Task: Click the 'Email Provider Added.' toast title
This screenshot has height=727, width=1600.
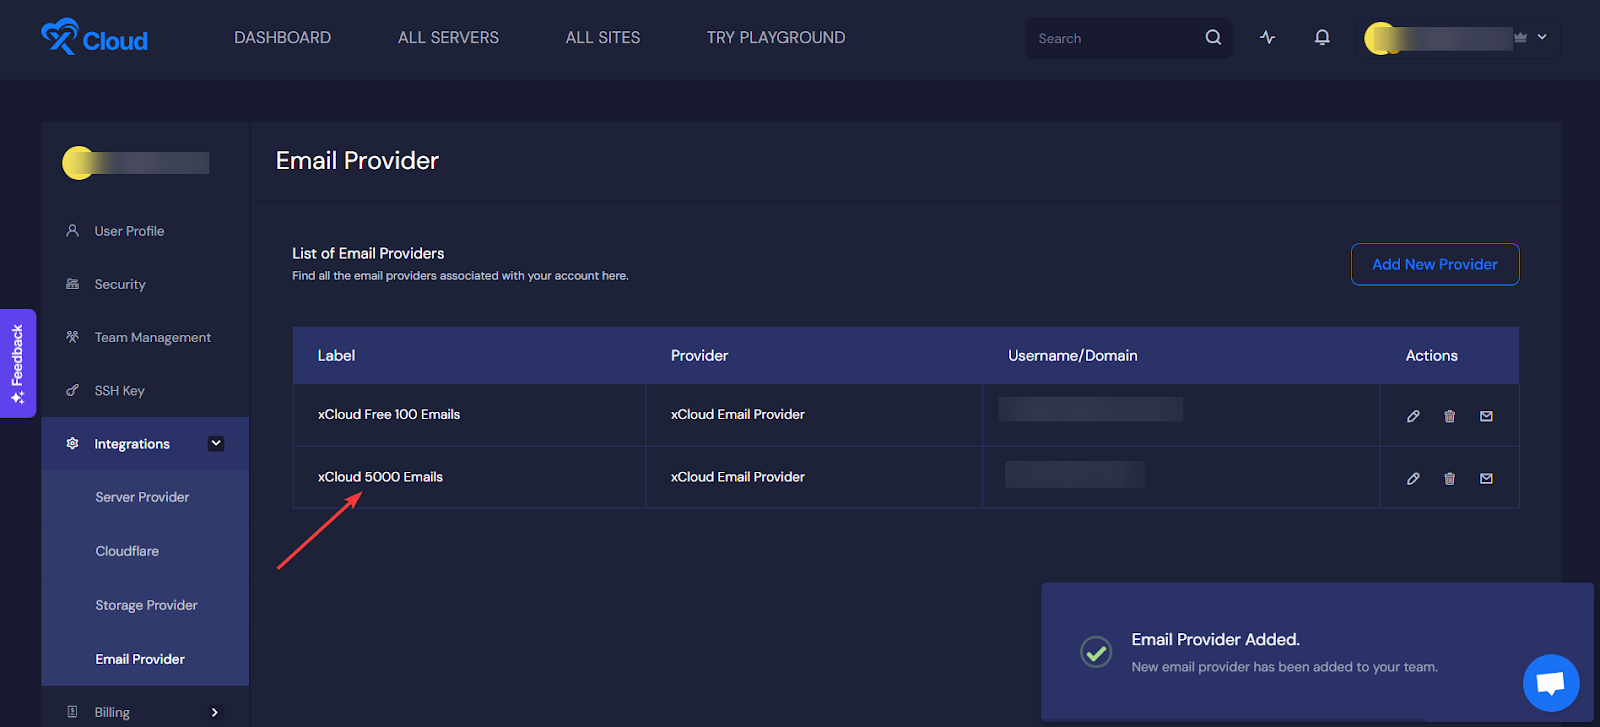Action: [x=1215, y=639]
